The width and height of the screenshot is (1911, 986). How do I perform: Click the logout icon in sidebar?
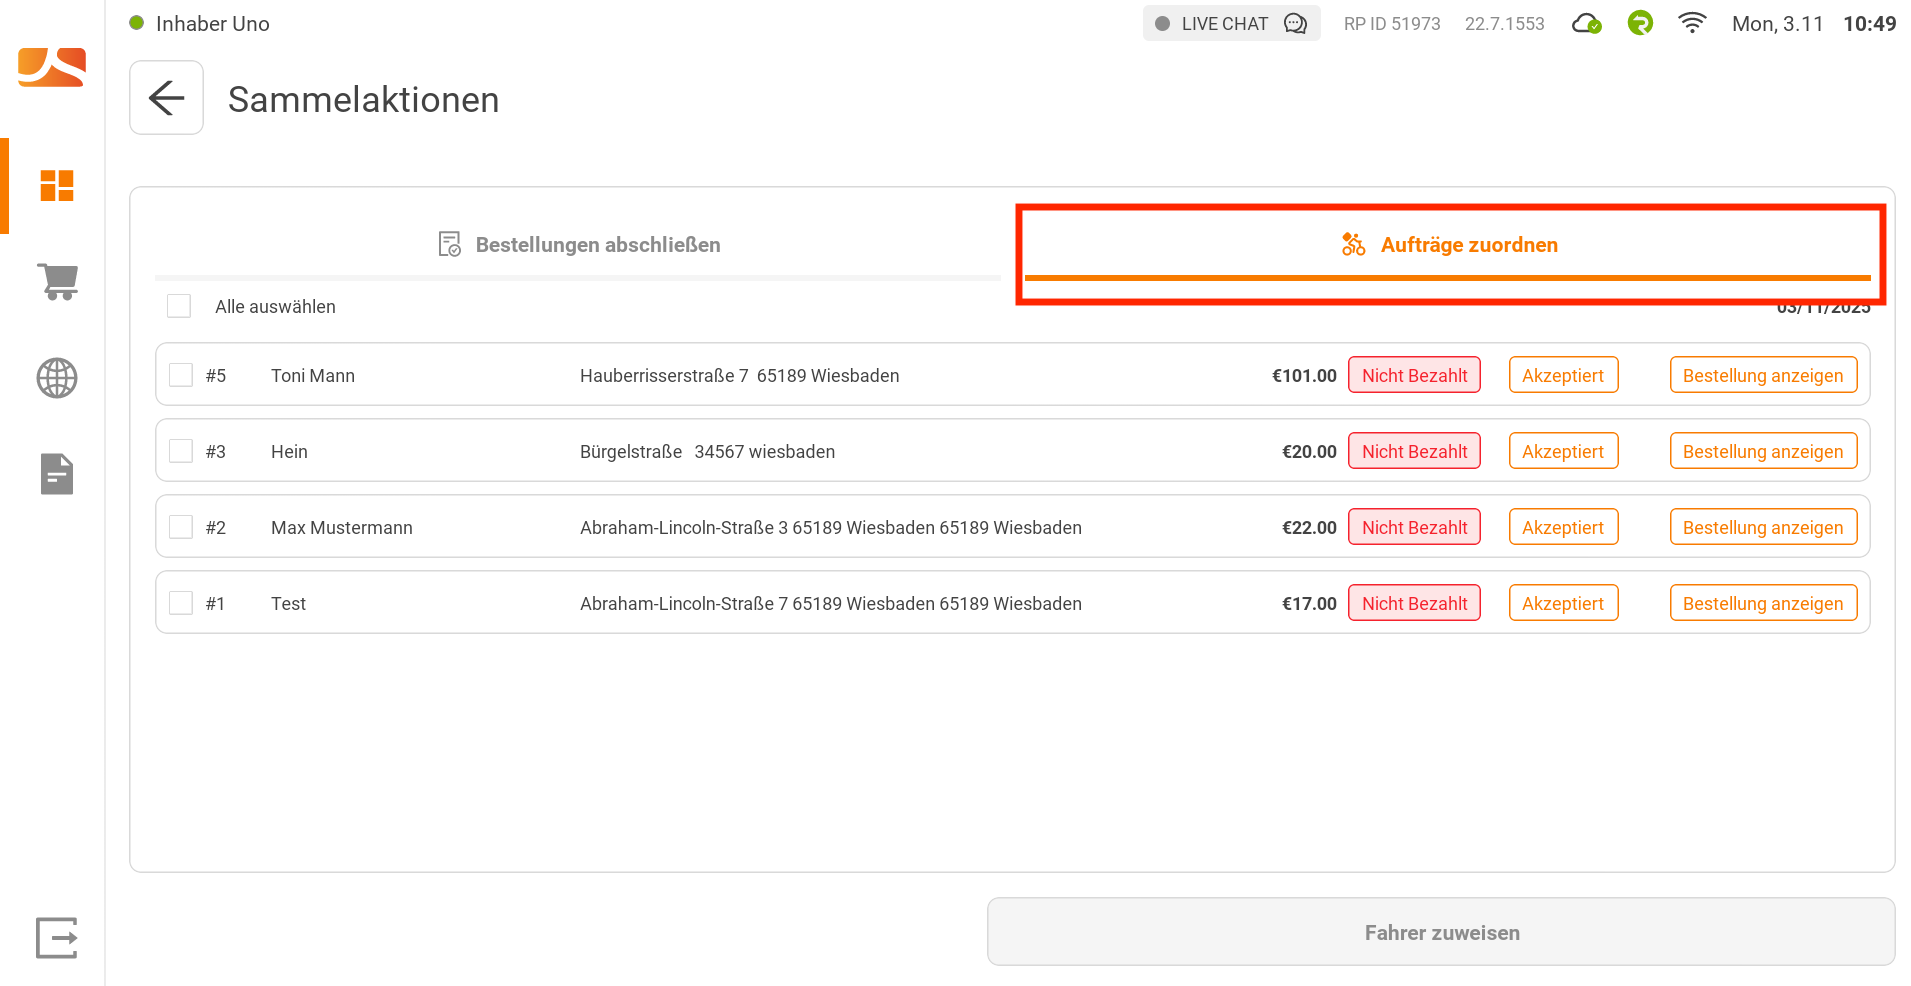point(57,938)
